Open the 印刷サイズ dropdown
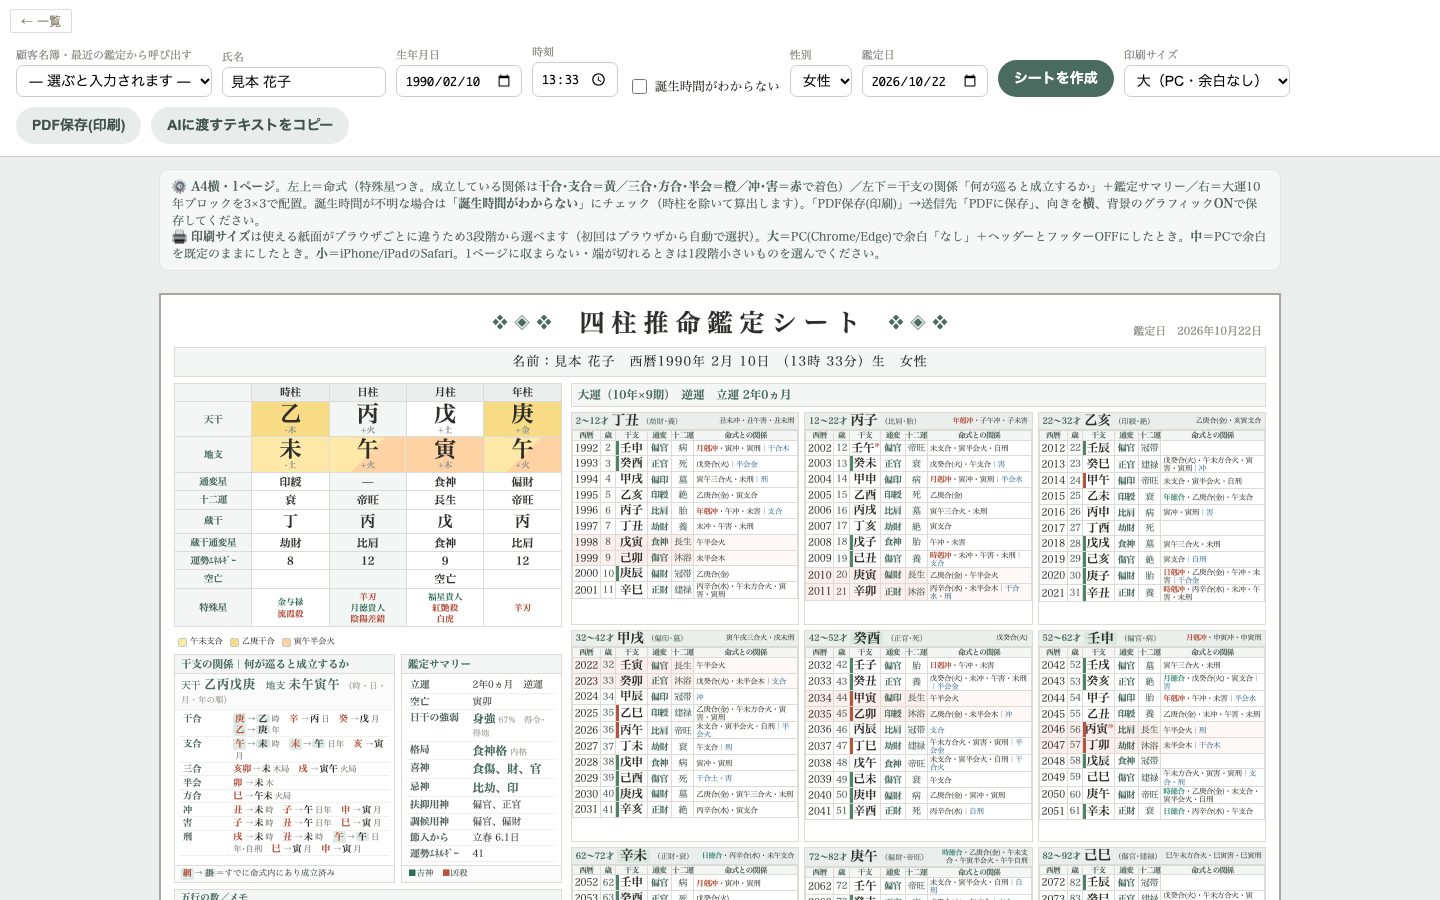This screenshot has height=900, width=1440. coord(1207,81)
